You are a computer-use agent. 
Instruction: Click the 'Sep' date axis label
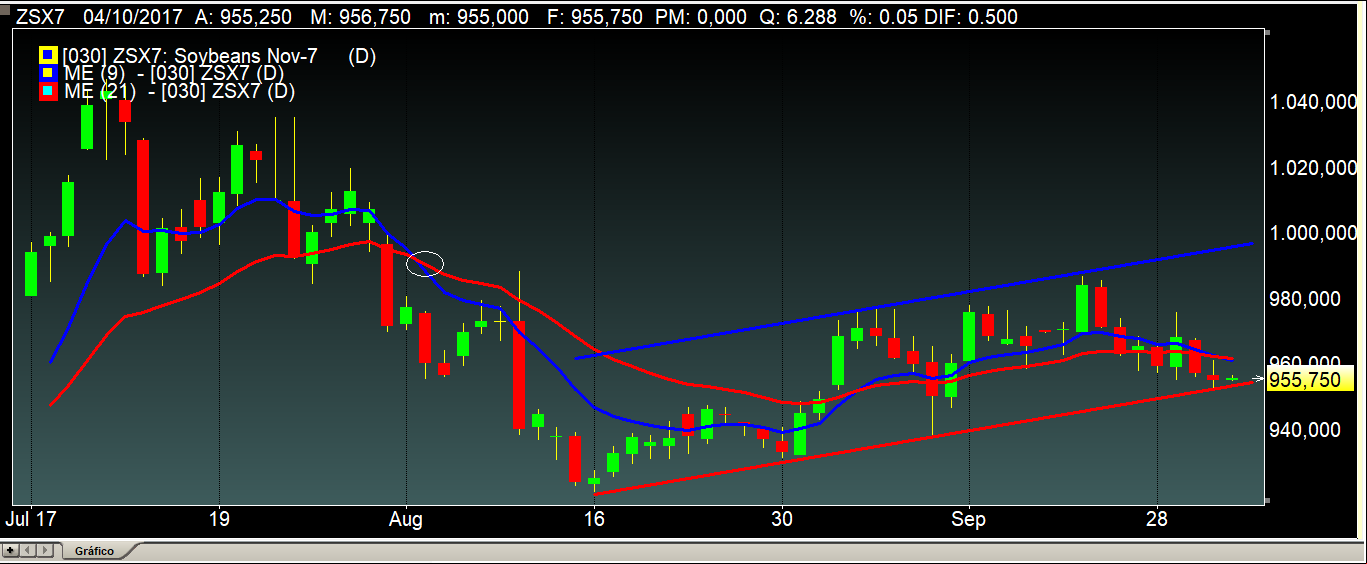(x=968, y=520)
